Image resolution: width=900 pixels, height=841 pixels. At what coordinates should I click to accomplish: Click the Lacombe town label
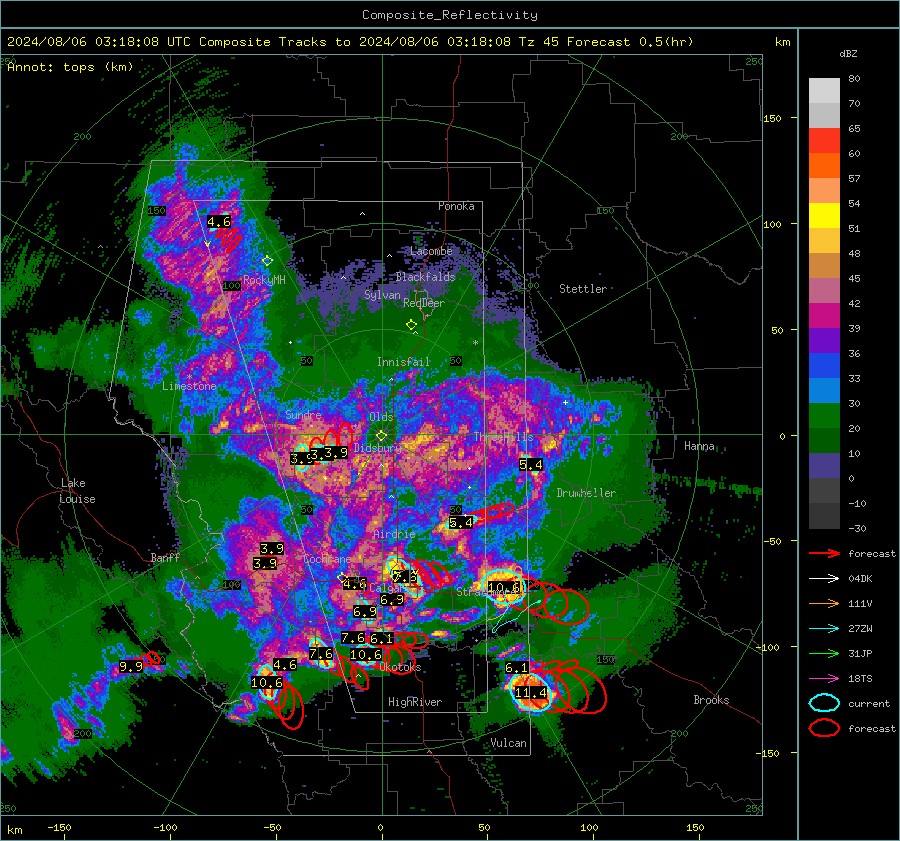coord(431,251)
